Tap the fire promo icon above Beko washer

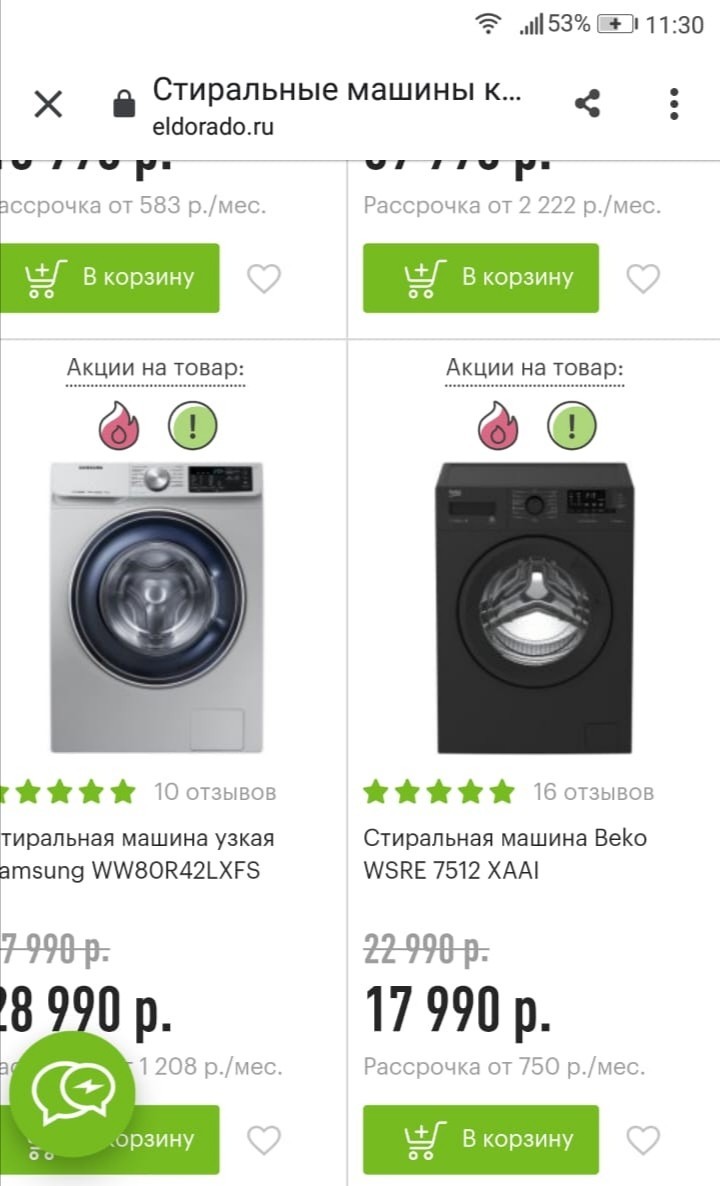click(498, 426)
